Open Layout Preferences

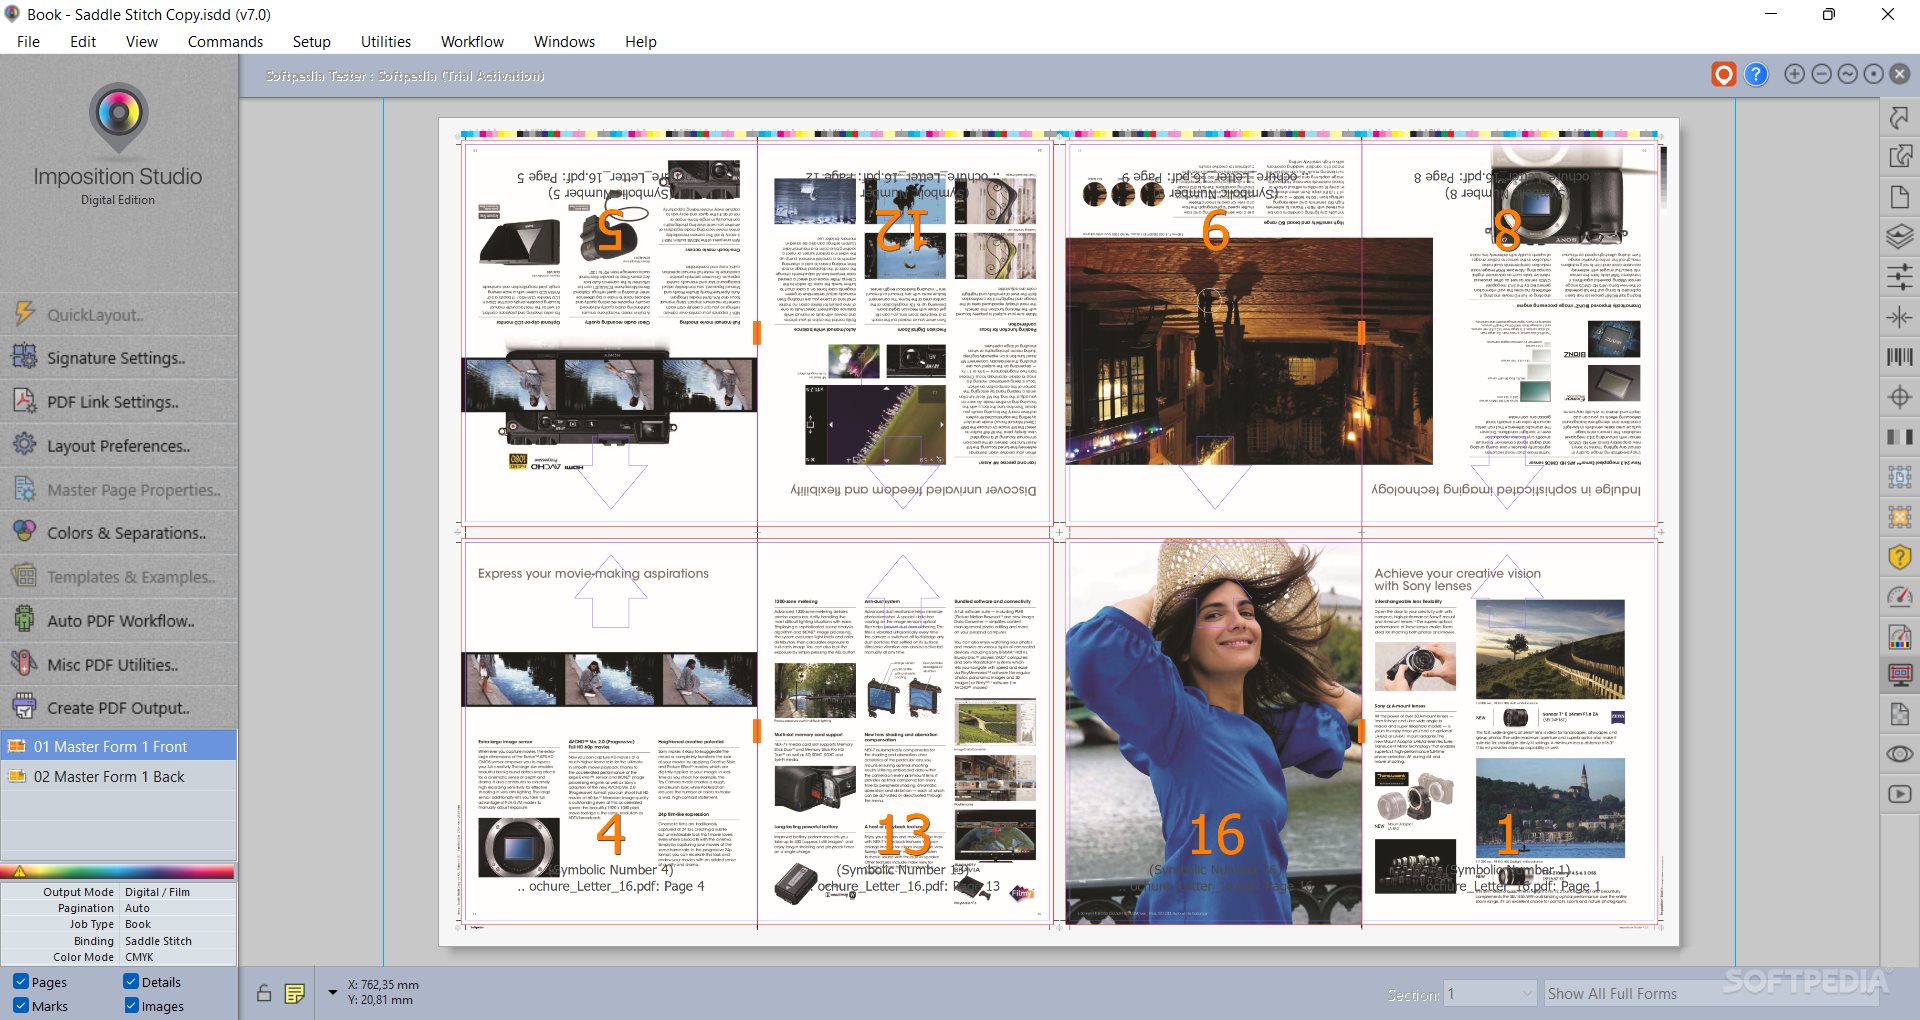(119, 445)
